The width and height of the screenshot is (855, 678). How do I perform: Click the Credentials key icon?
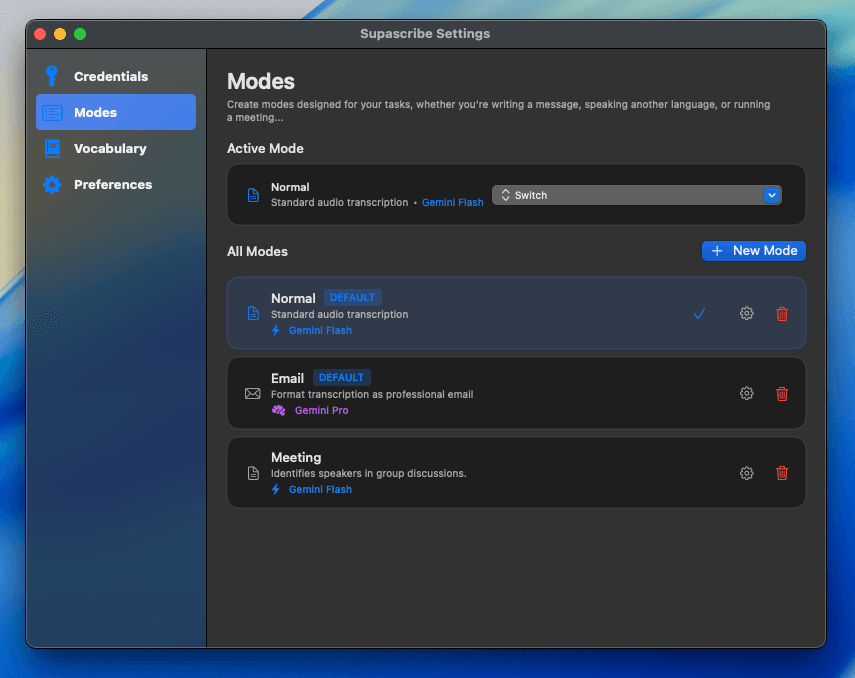[x=51, y=76]
